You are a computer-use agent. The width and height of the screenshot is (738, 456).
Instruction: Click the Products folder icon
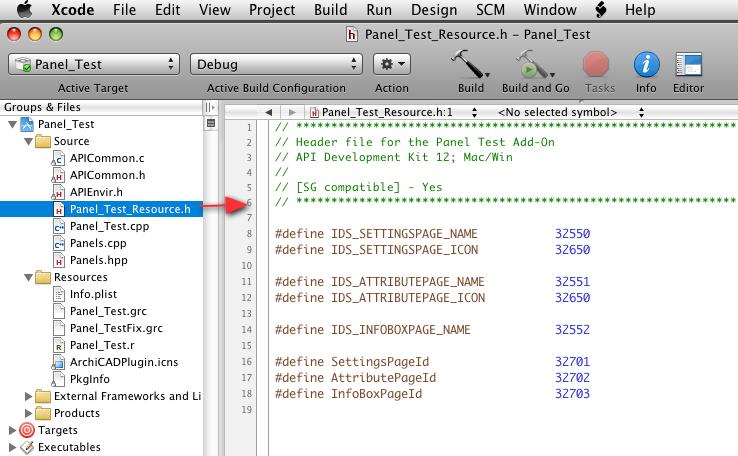coord(43,413)
